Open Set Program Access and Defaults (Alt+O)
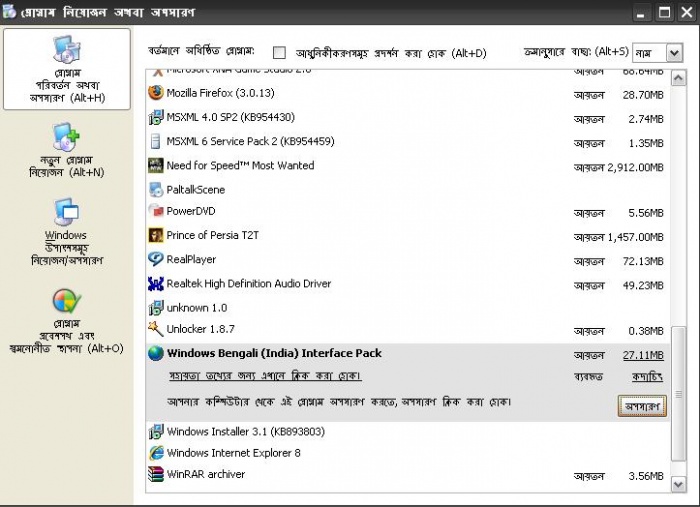700x507 pixels. point(67,321)
